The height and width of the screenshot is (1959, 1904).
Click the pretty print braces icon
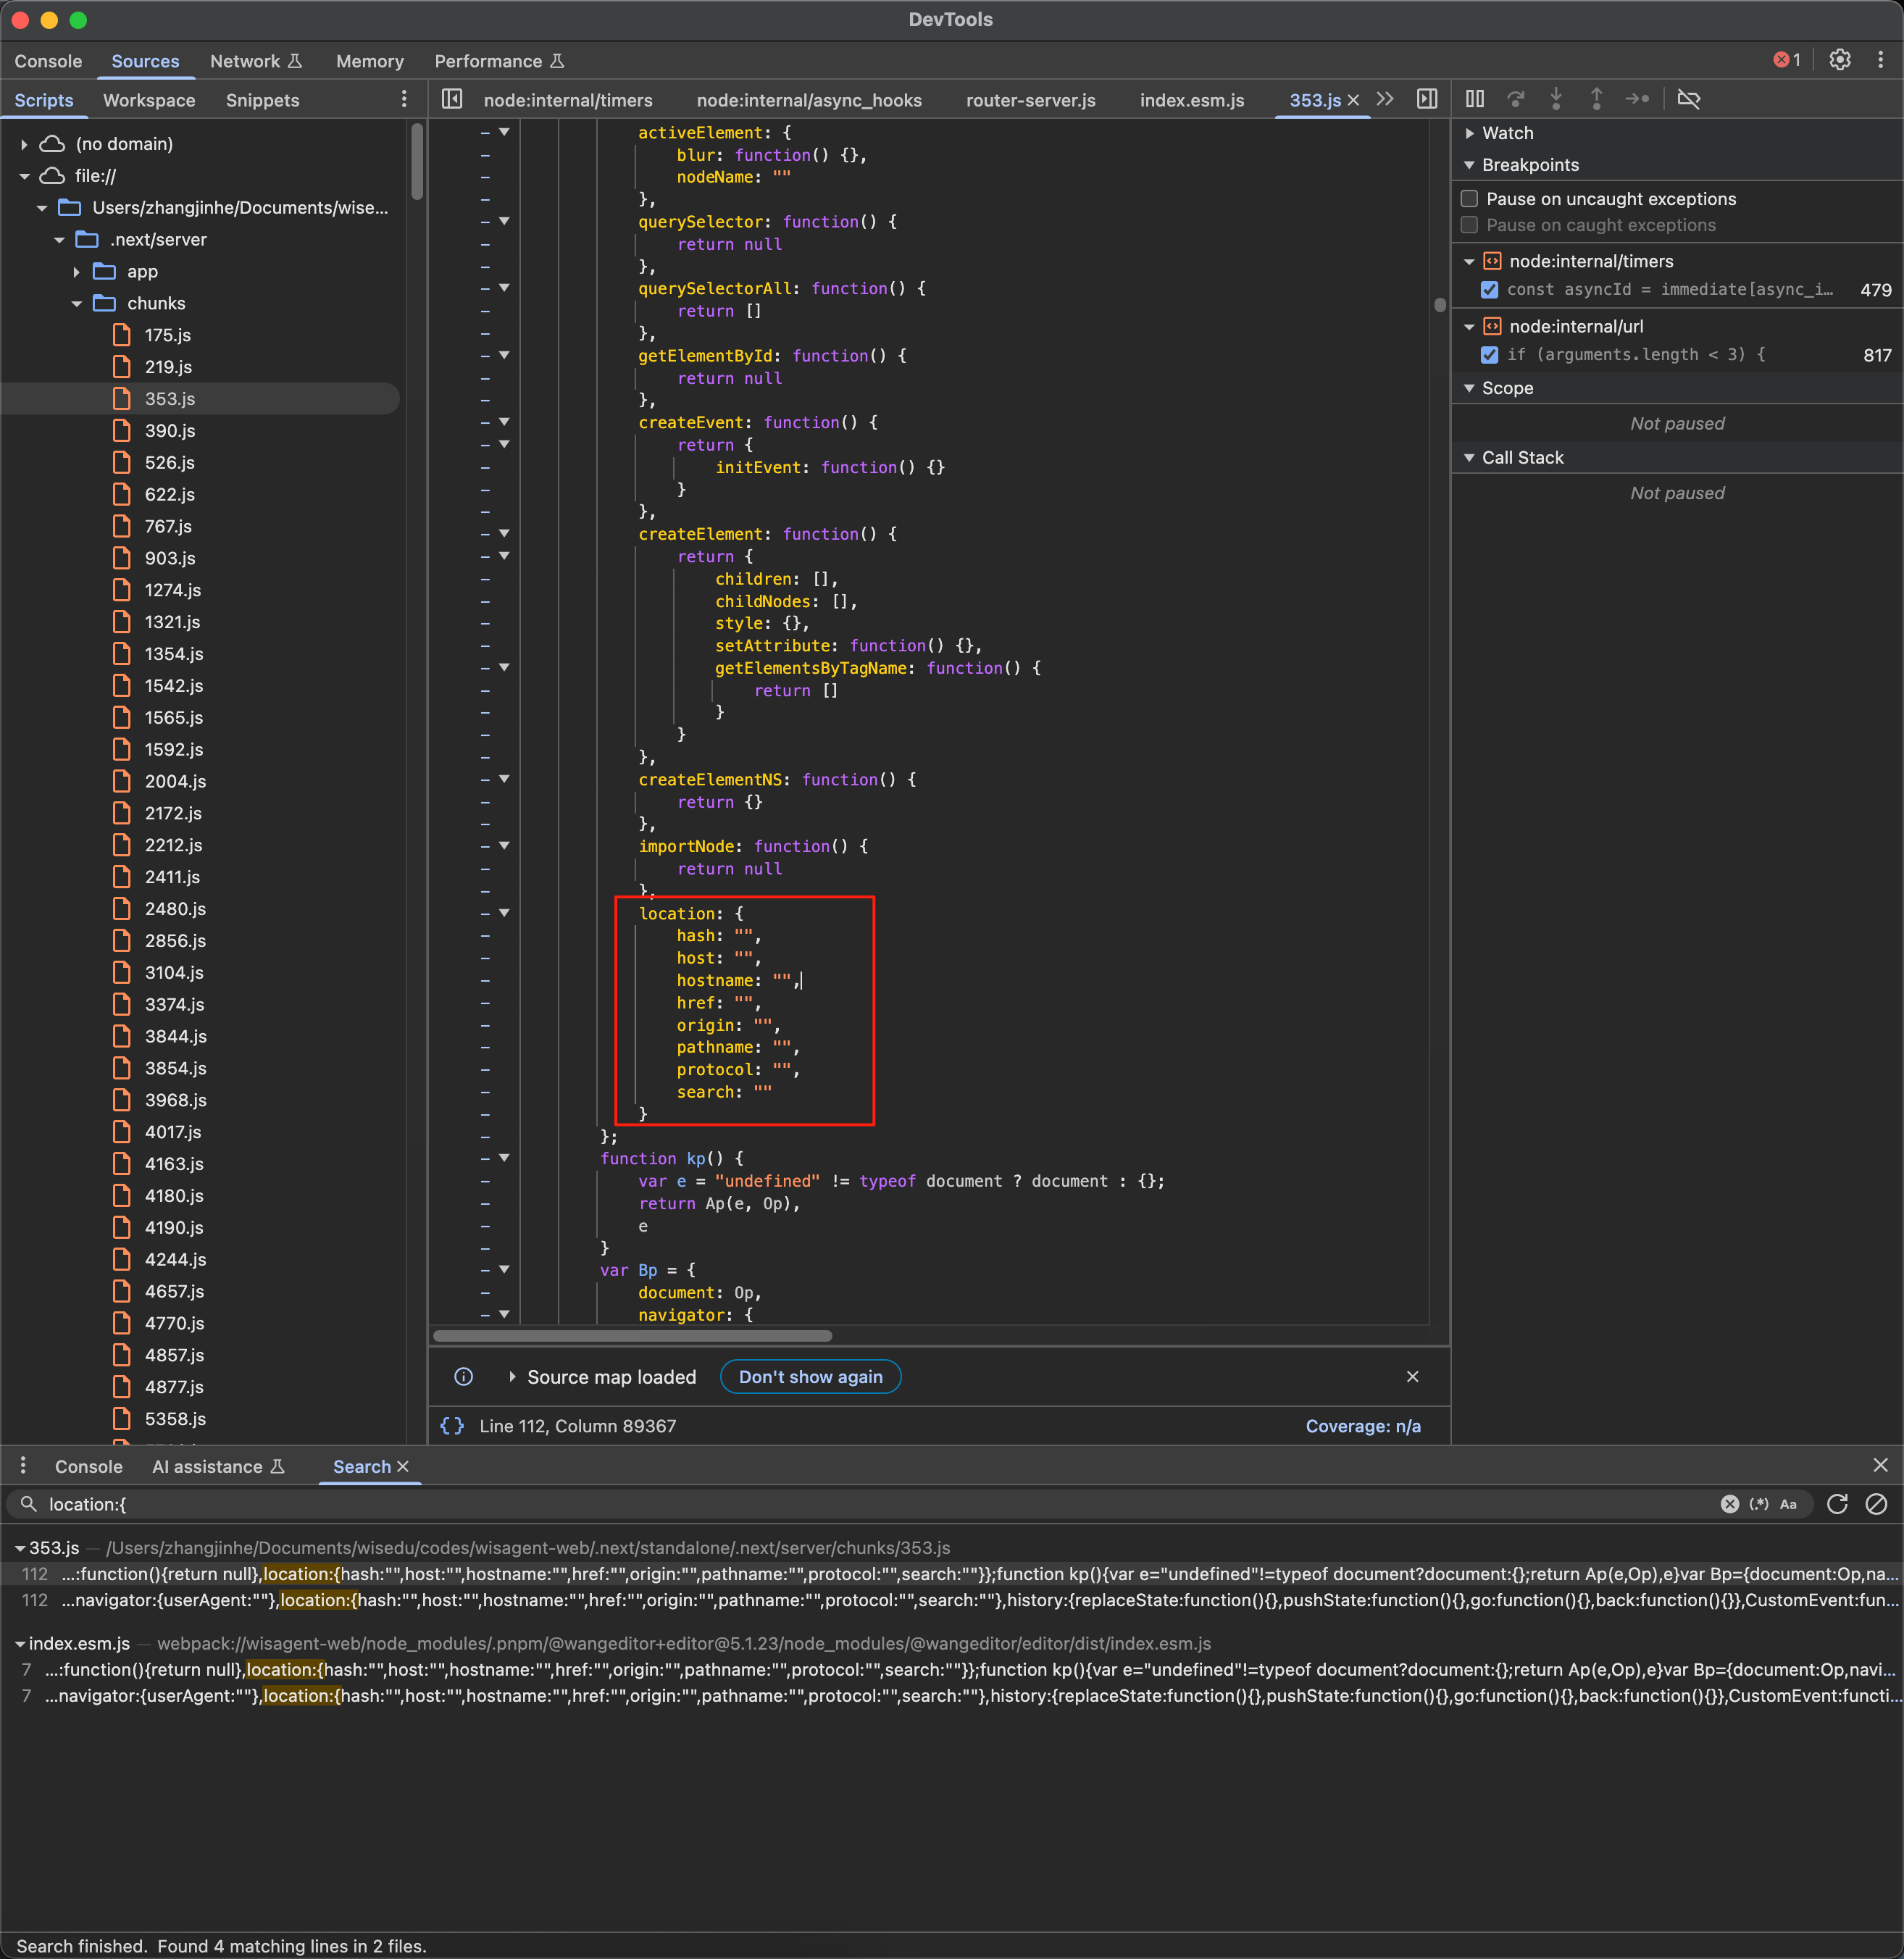coord(452,1426)
